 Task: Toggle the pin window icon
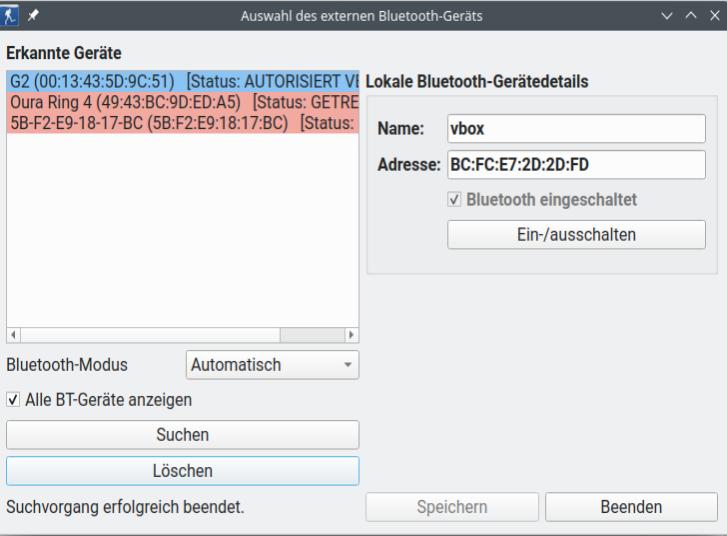pos(33,16)
